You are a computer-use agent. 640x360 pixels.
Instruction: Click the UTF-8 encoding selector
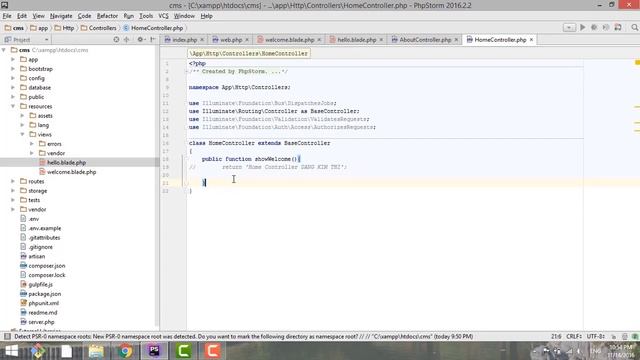pos(596,336)
